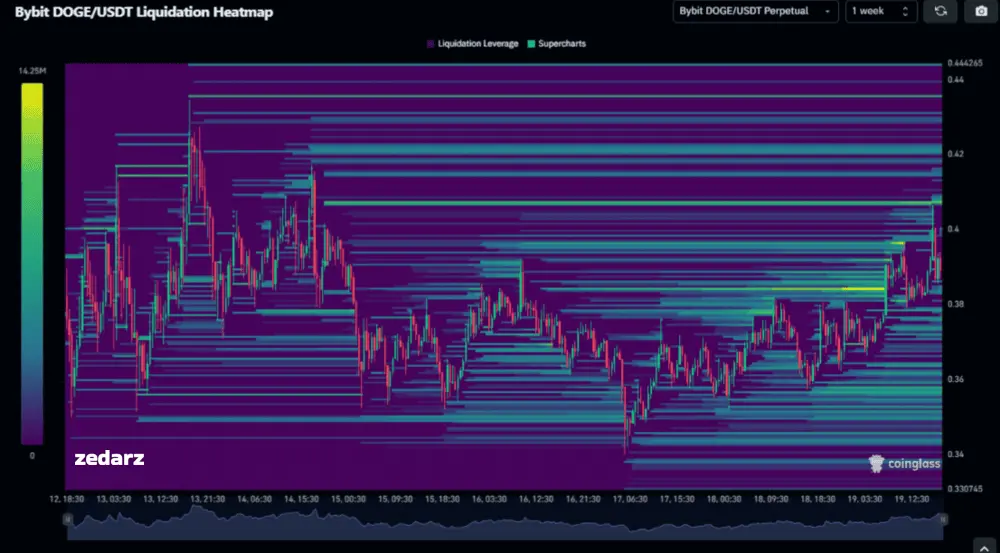Toggle the Liquidation Leverage series label
The width and height of the screenshot is (1000, 553).
[x=478, y=44]
